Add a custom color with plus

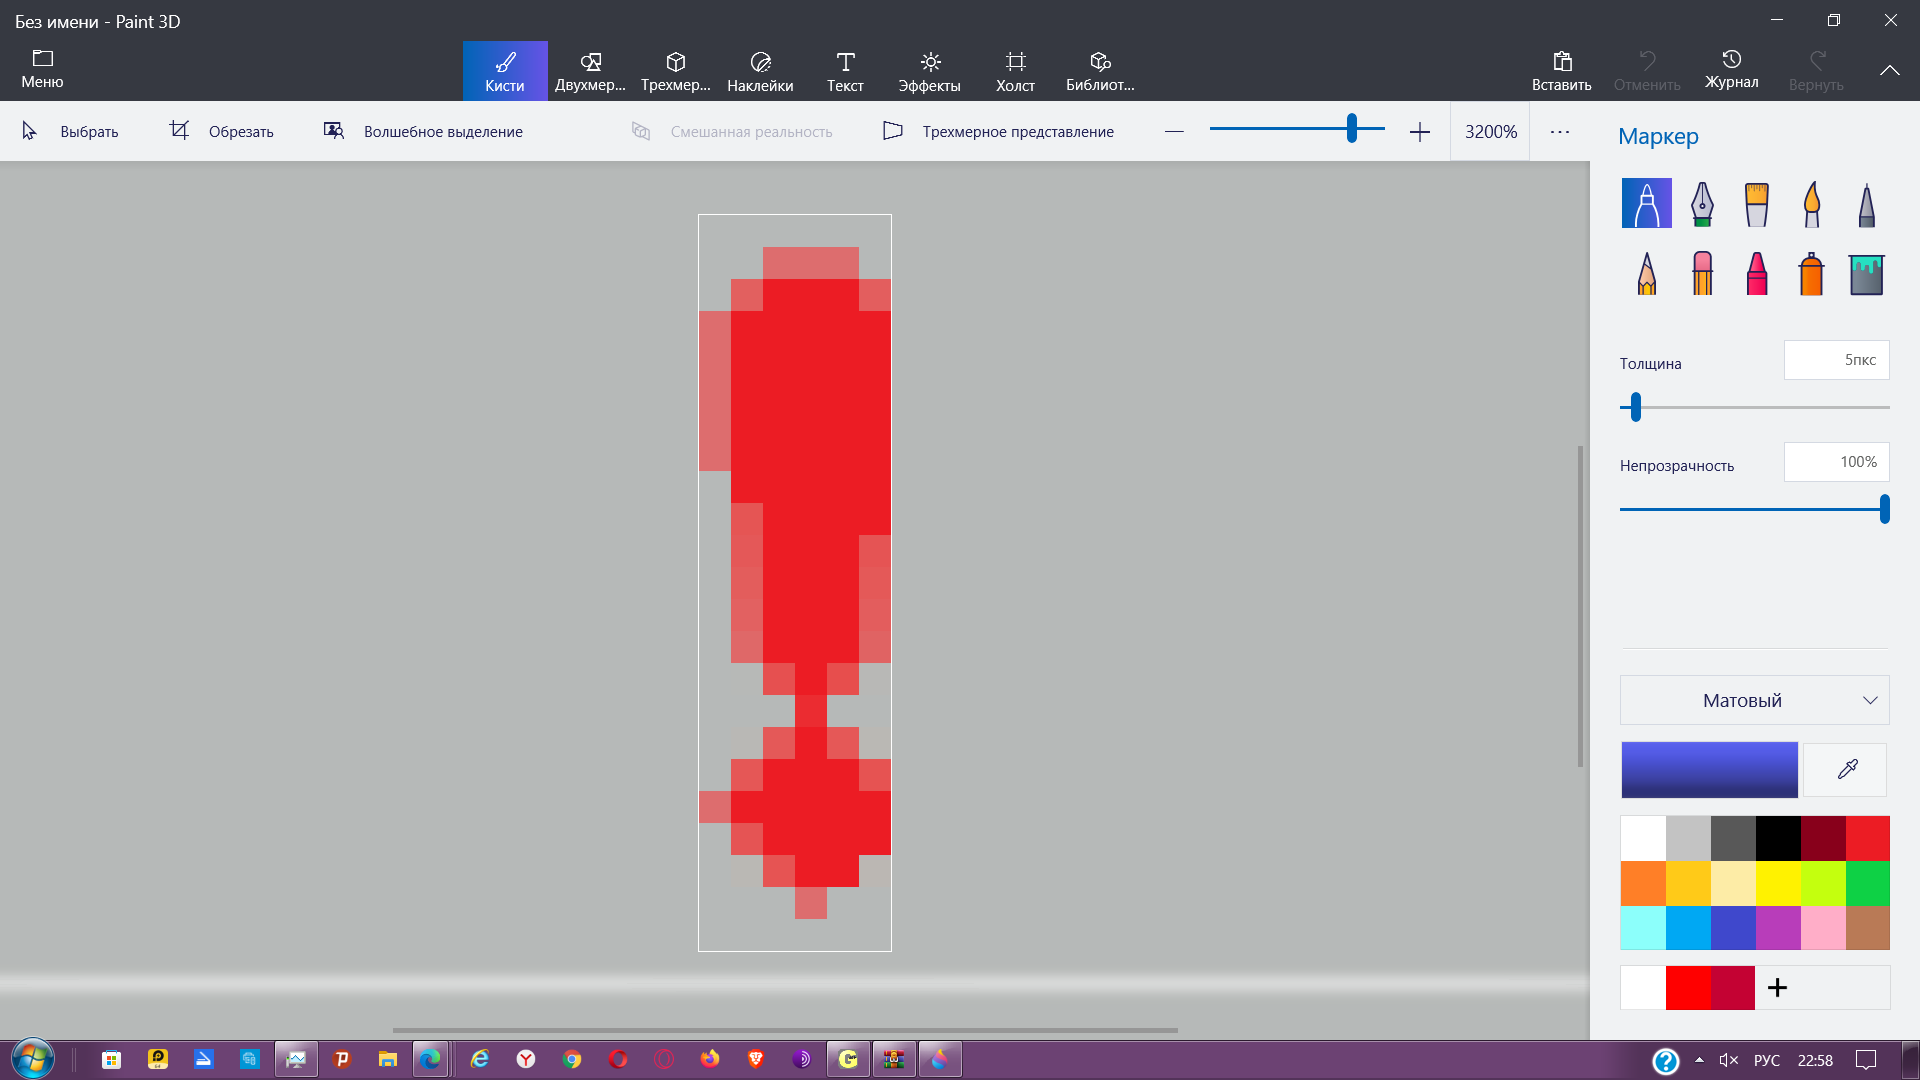tap(1777, 988)
